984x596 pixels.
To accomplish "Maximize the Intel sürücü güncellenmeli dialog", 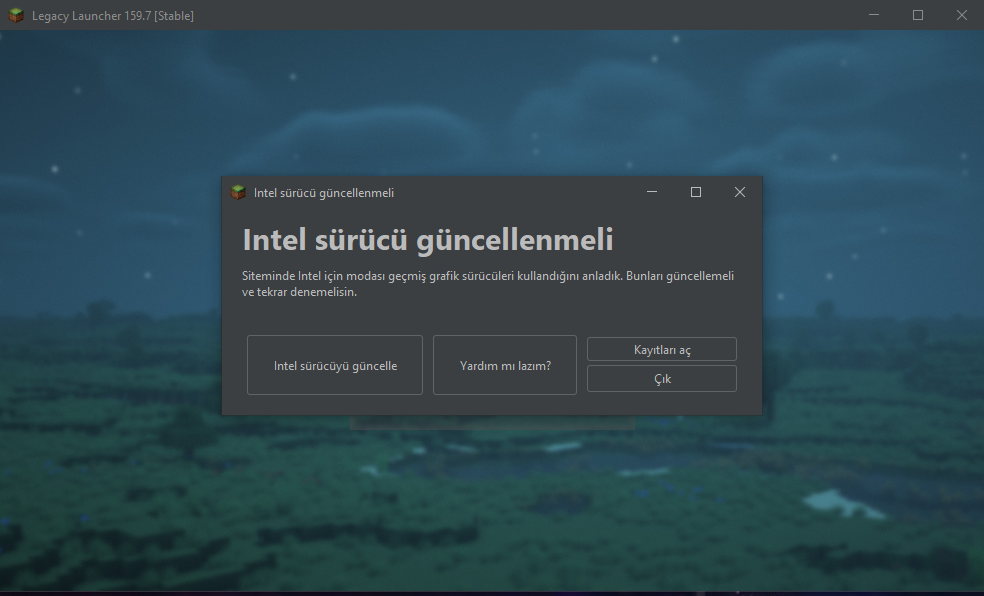I will (x=695, y=192).
